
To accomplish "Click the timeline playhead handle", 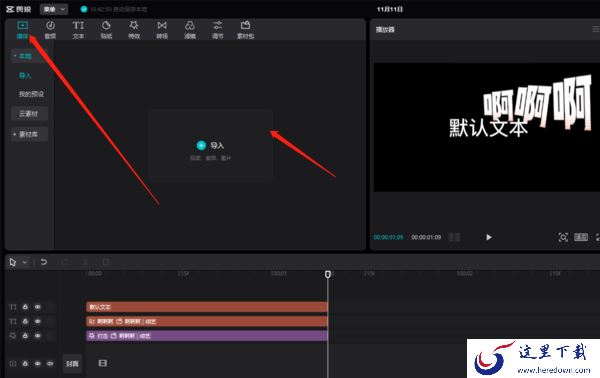I will pyautogui.click(x=328, y=274).
